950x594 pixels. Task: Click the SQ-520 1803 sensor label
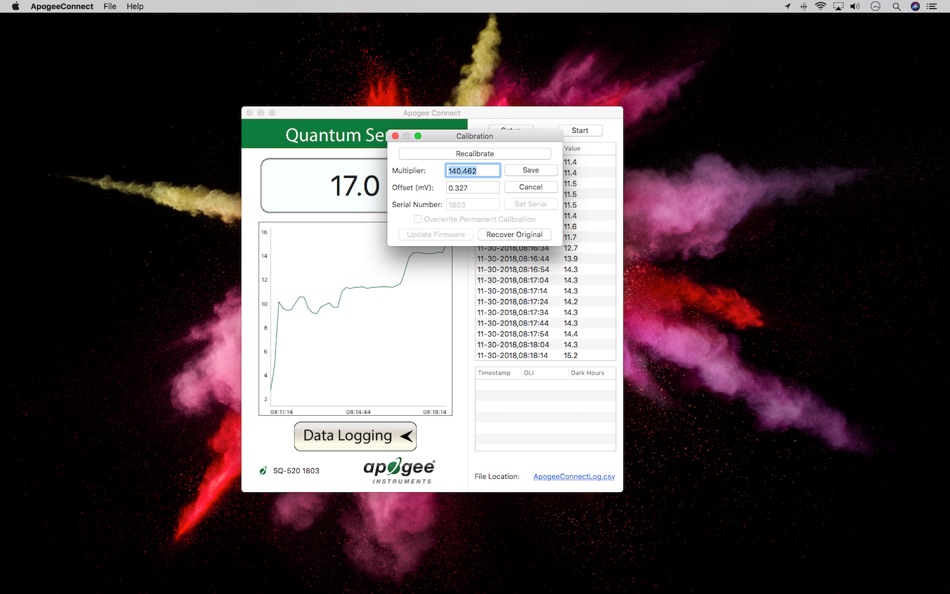(296, 470)
